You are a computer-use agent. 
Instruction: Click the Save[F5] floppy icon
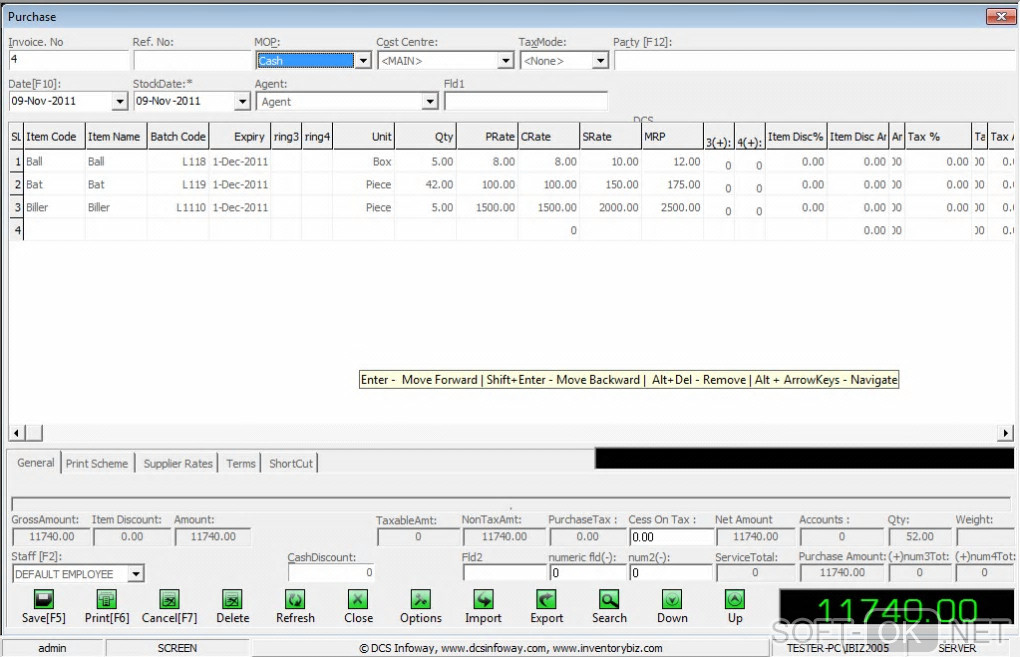[44, 598]
